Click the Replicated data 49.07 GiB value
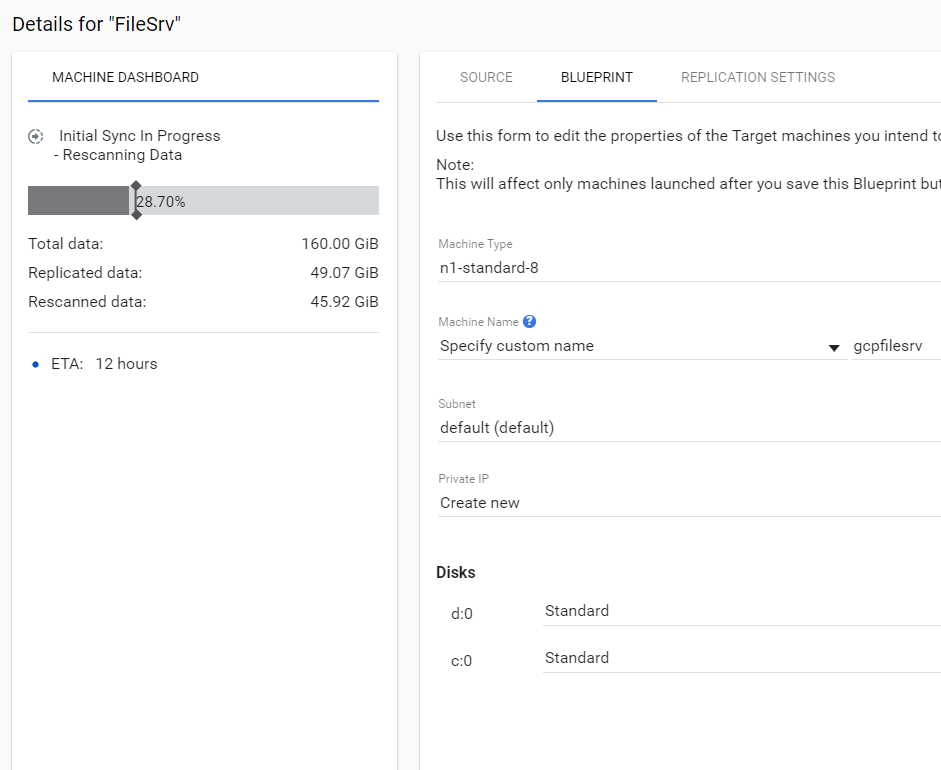 [x=344, y=273]
